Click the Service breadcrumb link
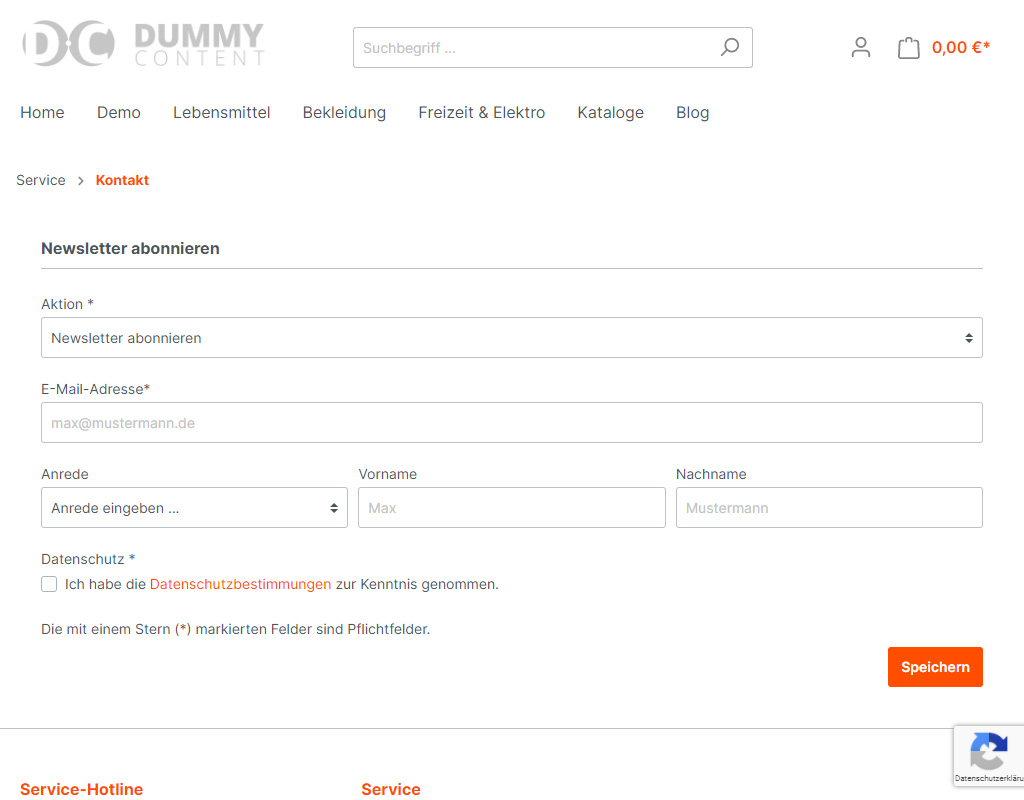This screenshot has width=1024, height=800. click(41, 180)
